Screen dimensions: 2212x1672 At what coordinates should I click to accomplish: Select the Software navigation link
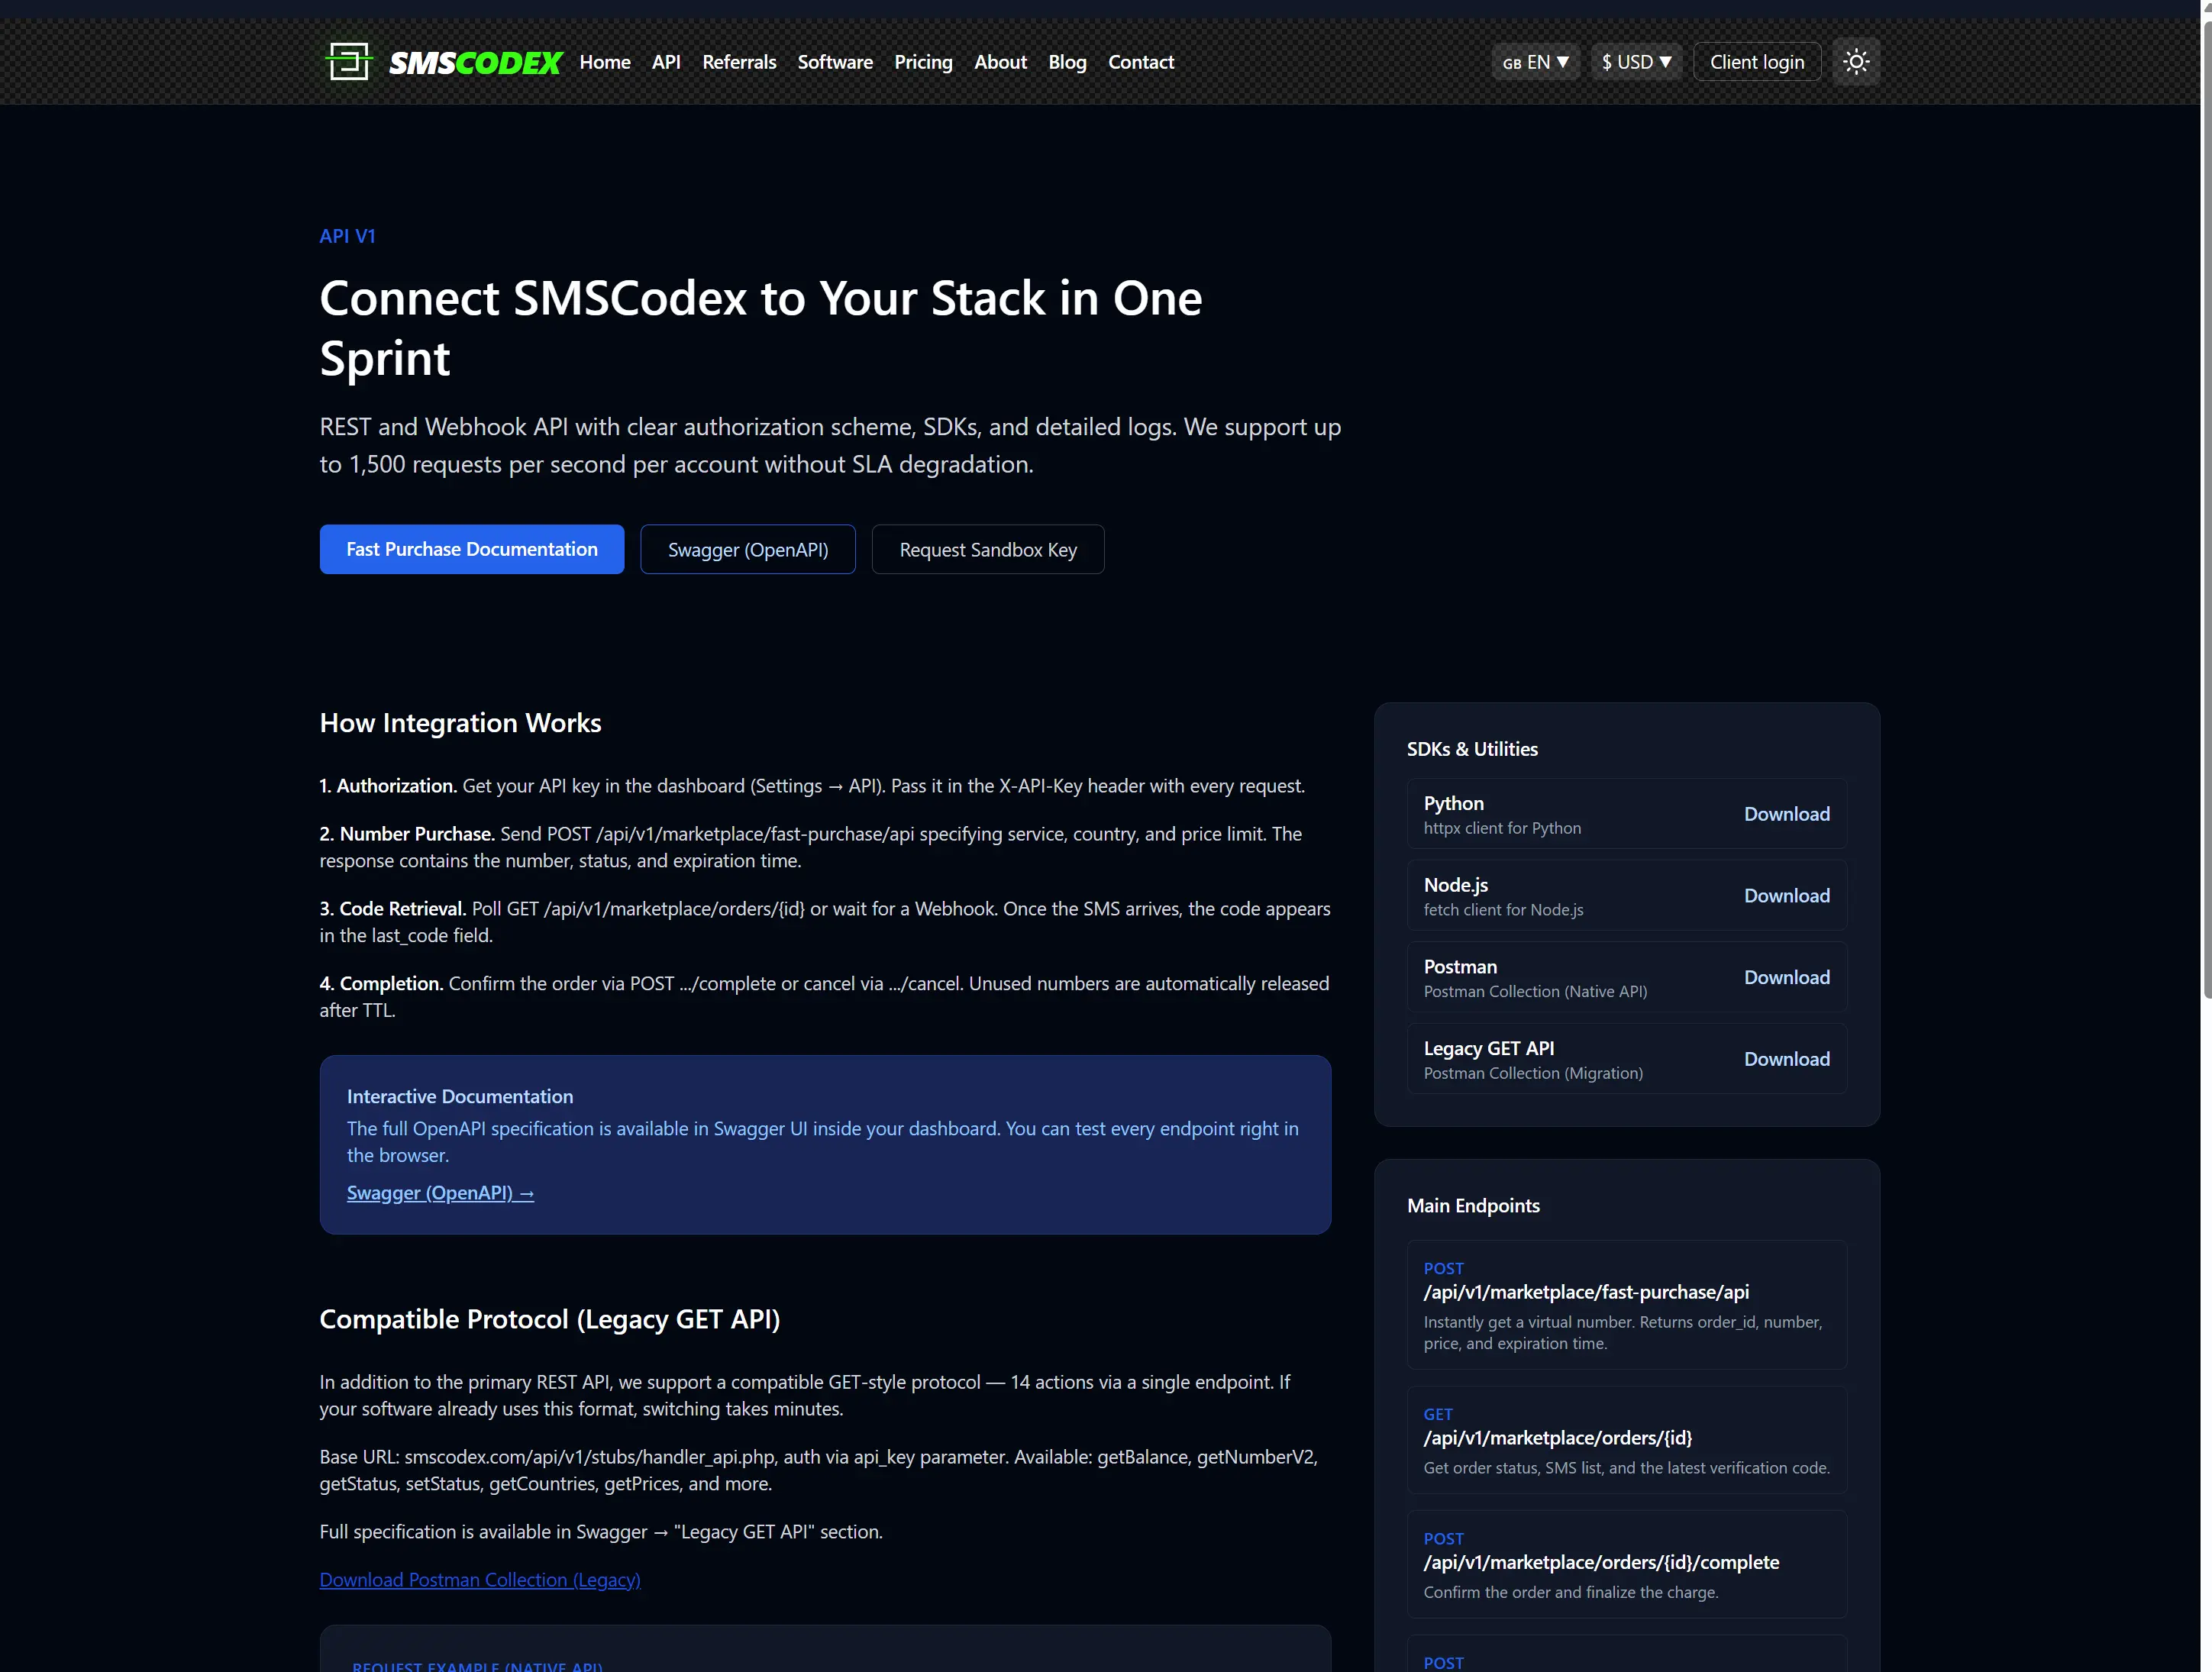[835, 62]
